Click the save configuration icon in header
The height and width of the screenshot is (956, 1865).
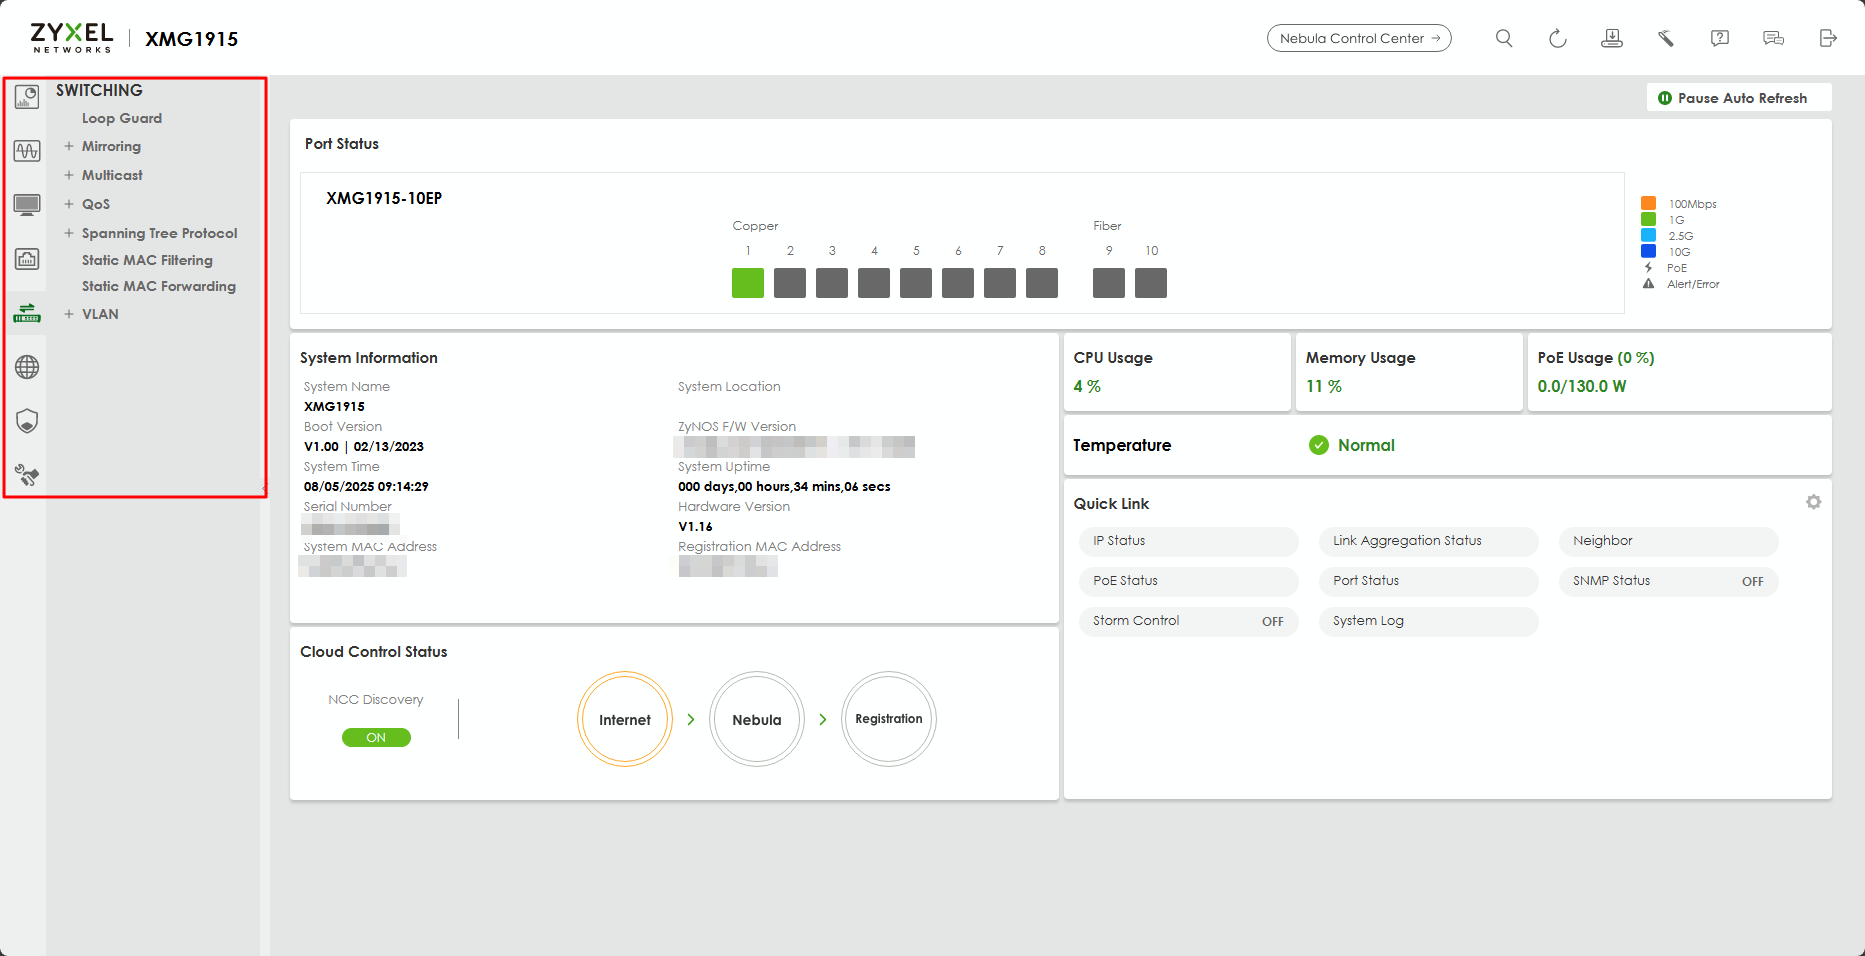pos(1612,38)
